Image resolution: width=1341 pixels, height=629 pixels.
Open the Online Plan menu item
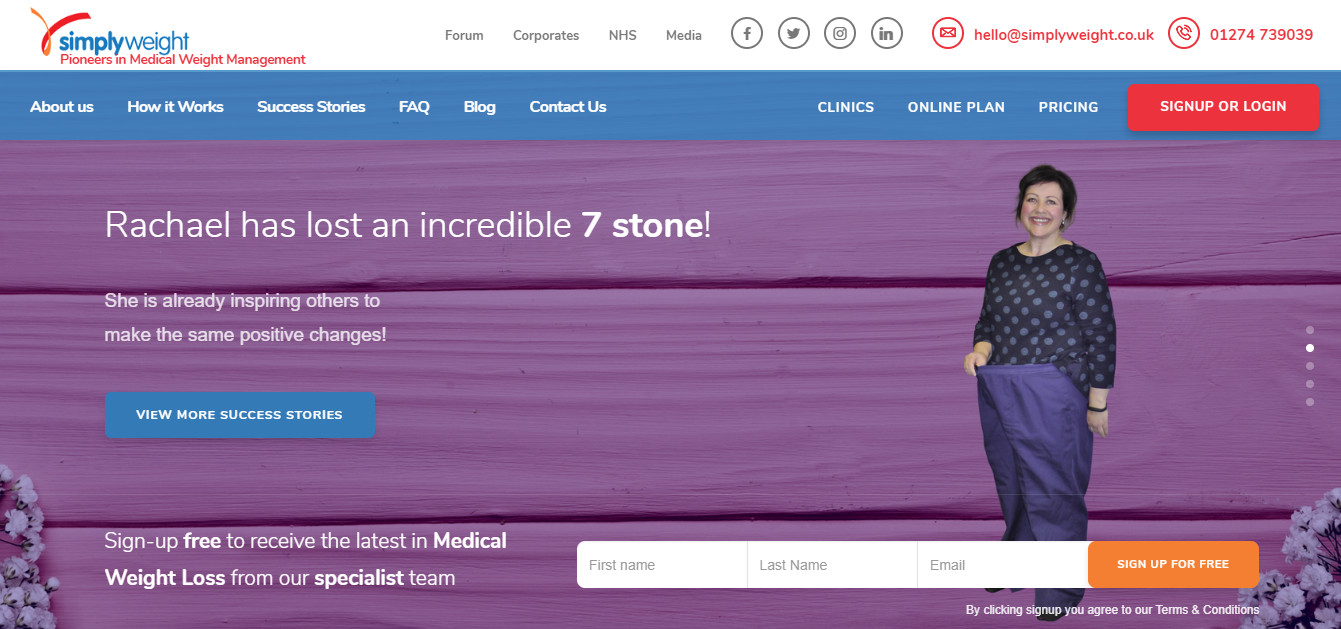956,107
